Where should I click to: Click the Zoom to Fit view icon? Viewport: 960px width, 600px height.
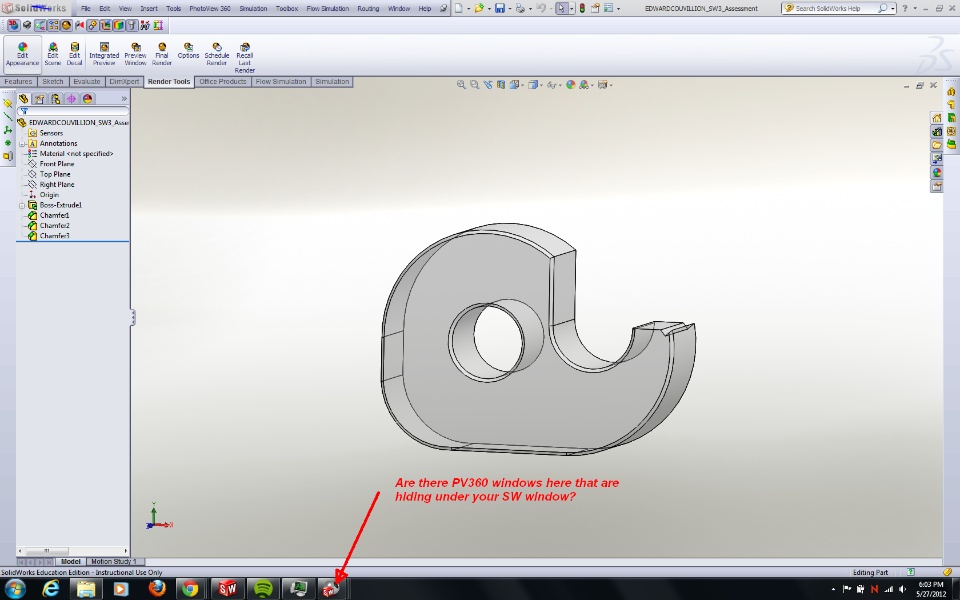click(x=461, y=84)
